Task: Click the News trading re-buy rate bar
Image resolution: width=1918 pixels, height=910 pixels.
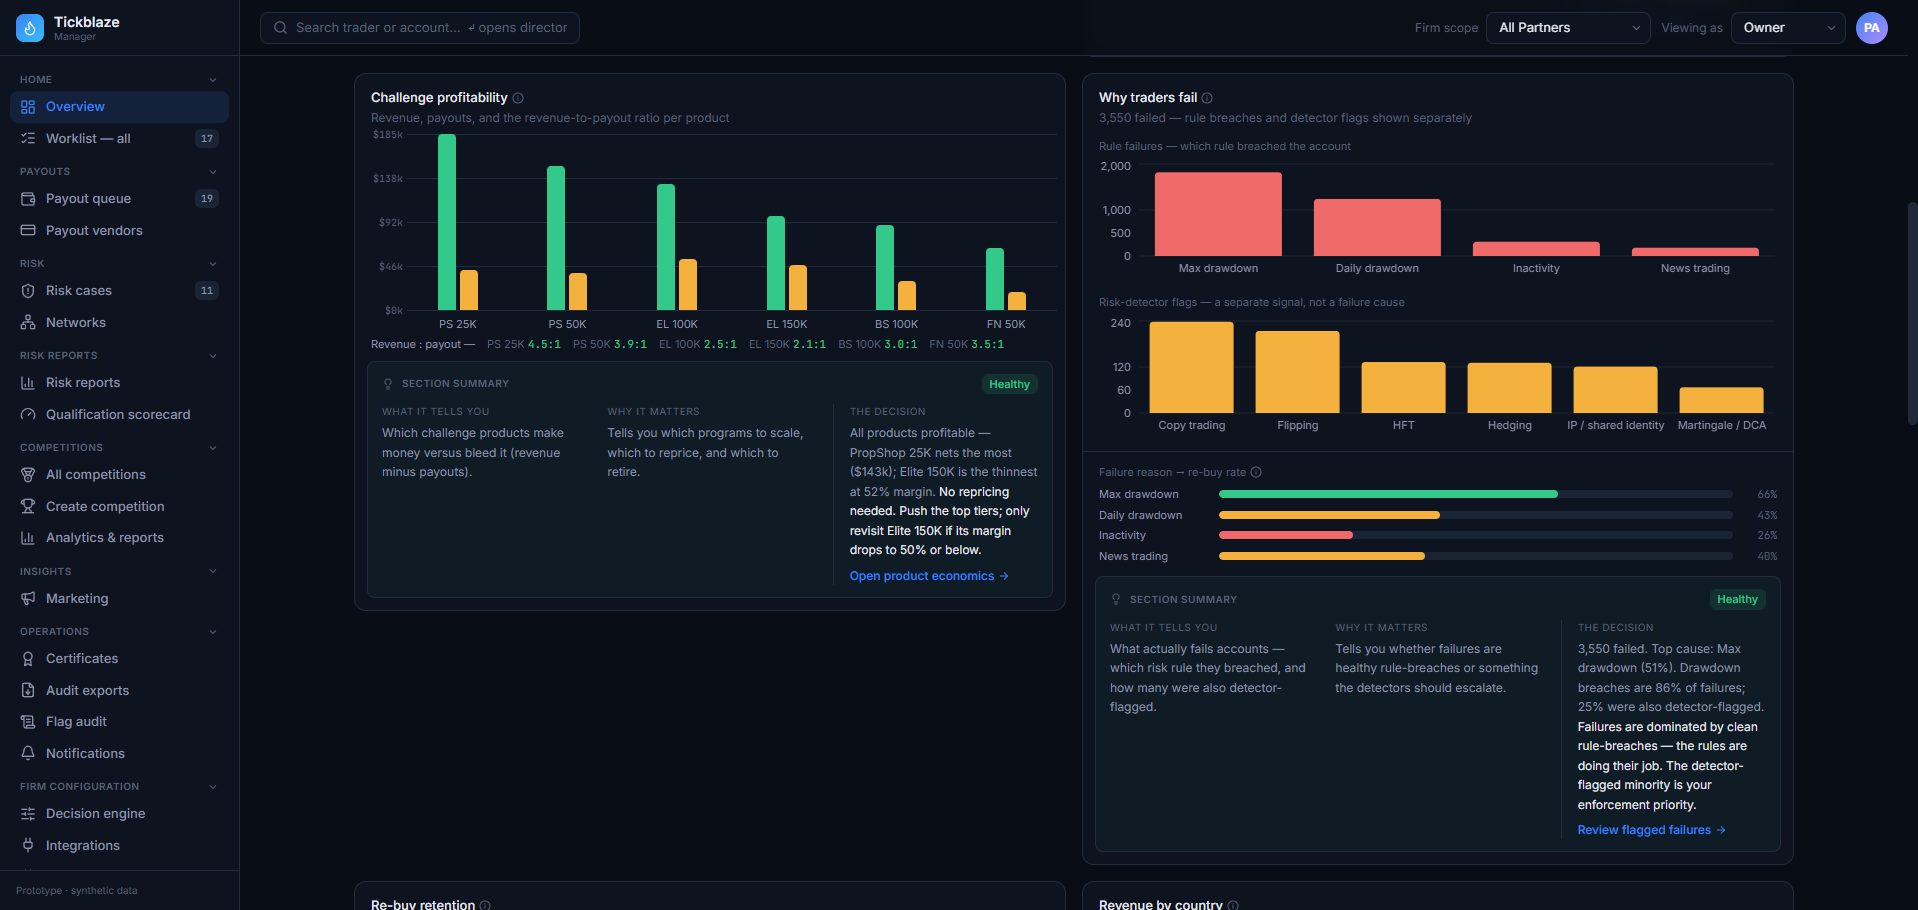Action: (x=1476, y=556)
